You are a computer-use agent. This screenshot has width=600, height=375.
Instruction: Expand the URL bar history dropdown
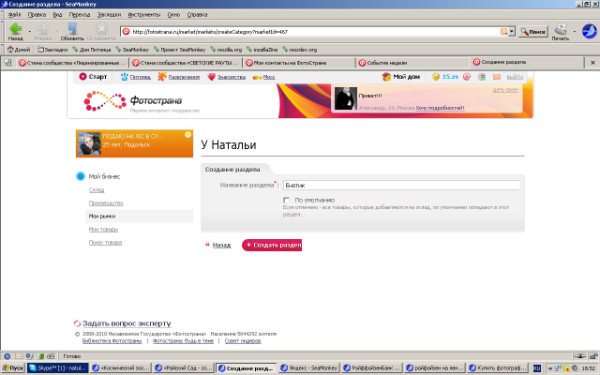pos(512,32)
